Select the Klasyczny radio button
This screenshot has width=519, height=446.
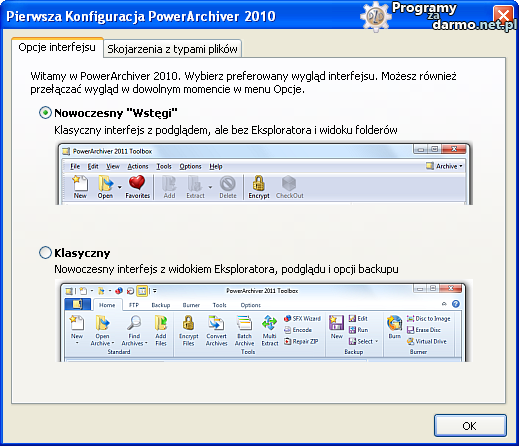click(45, 253)
